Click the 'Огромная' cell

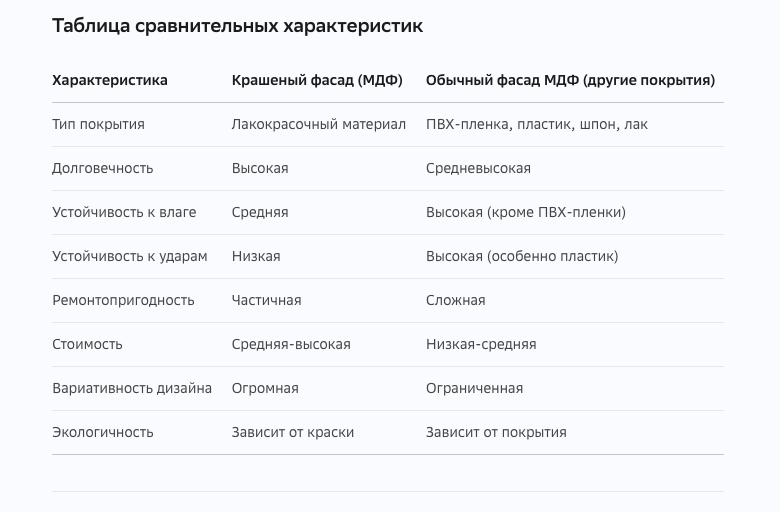pyautogui.click(x=265, y=389)
